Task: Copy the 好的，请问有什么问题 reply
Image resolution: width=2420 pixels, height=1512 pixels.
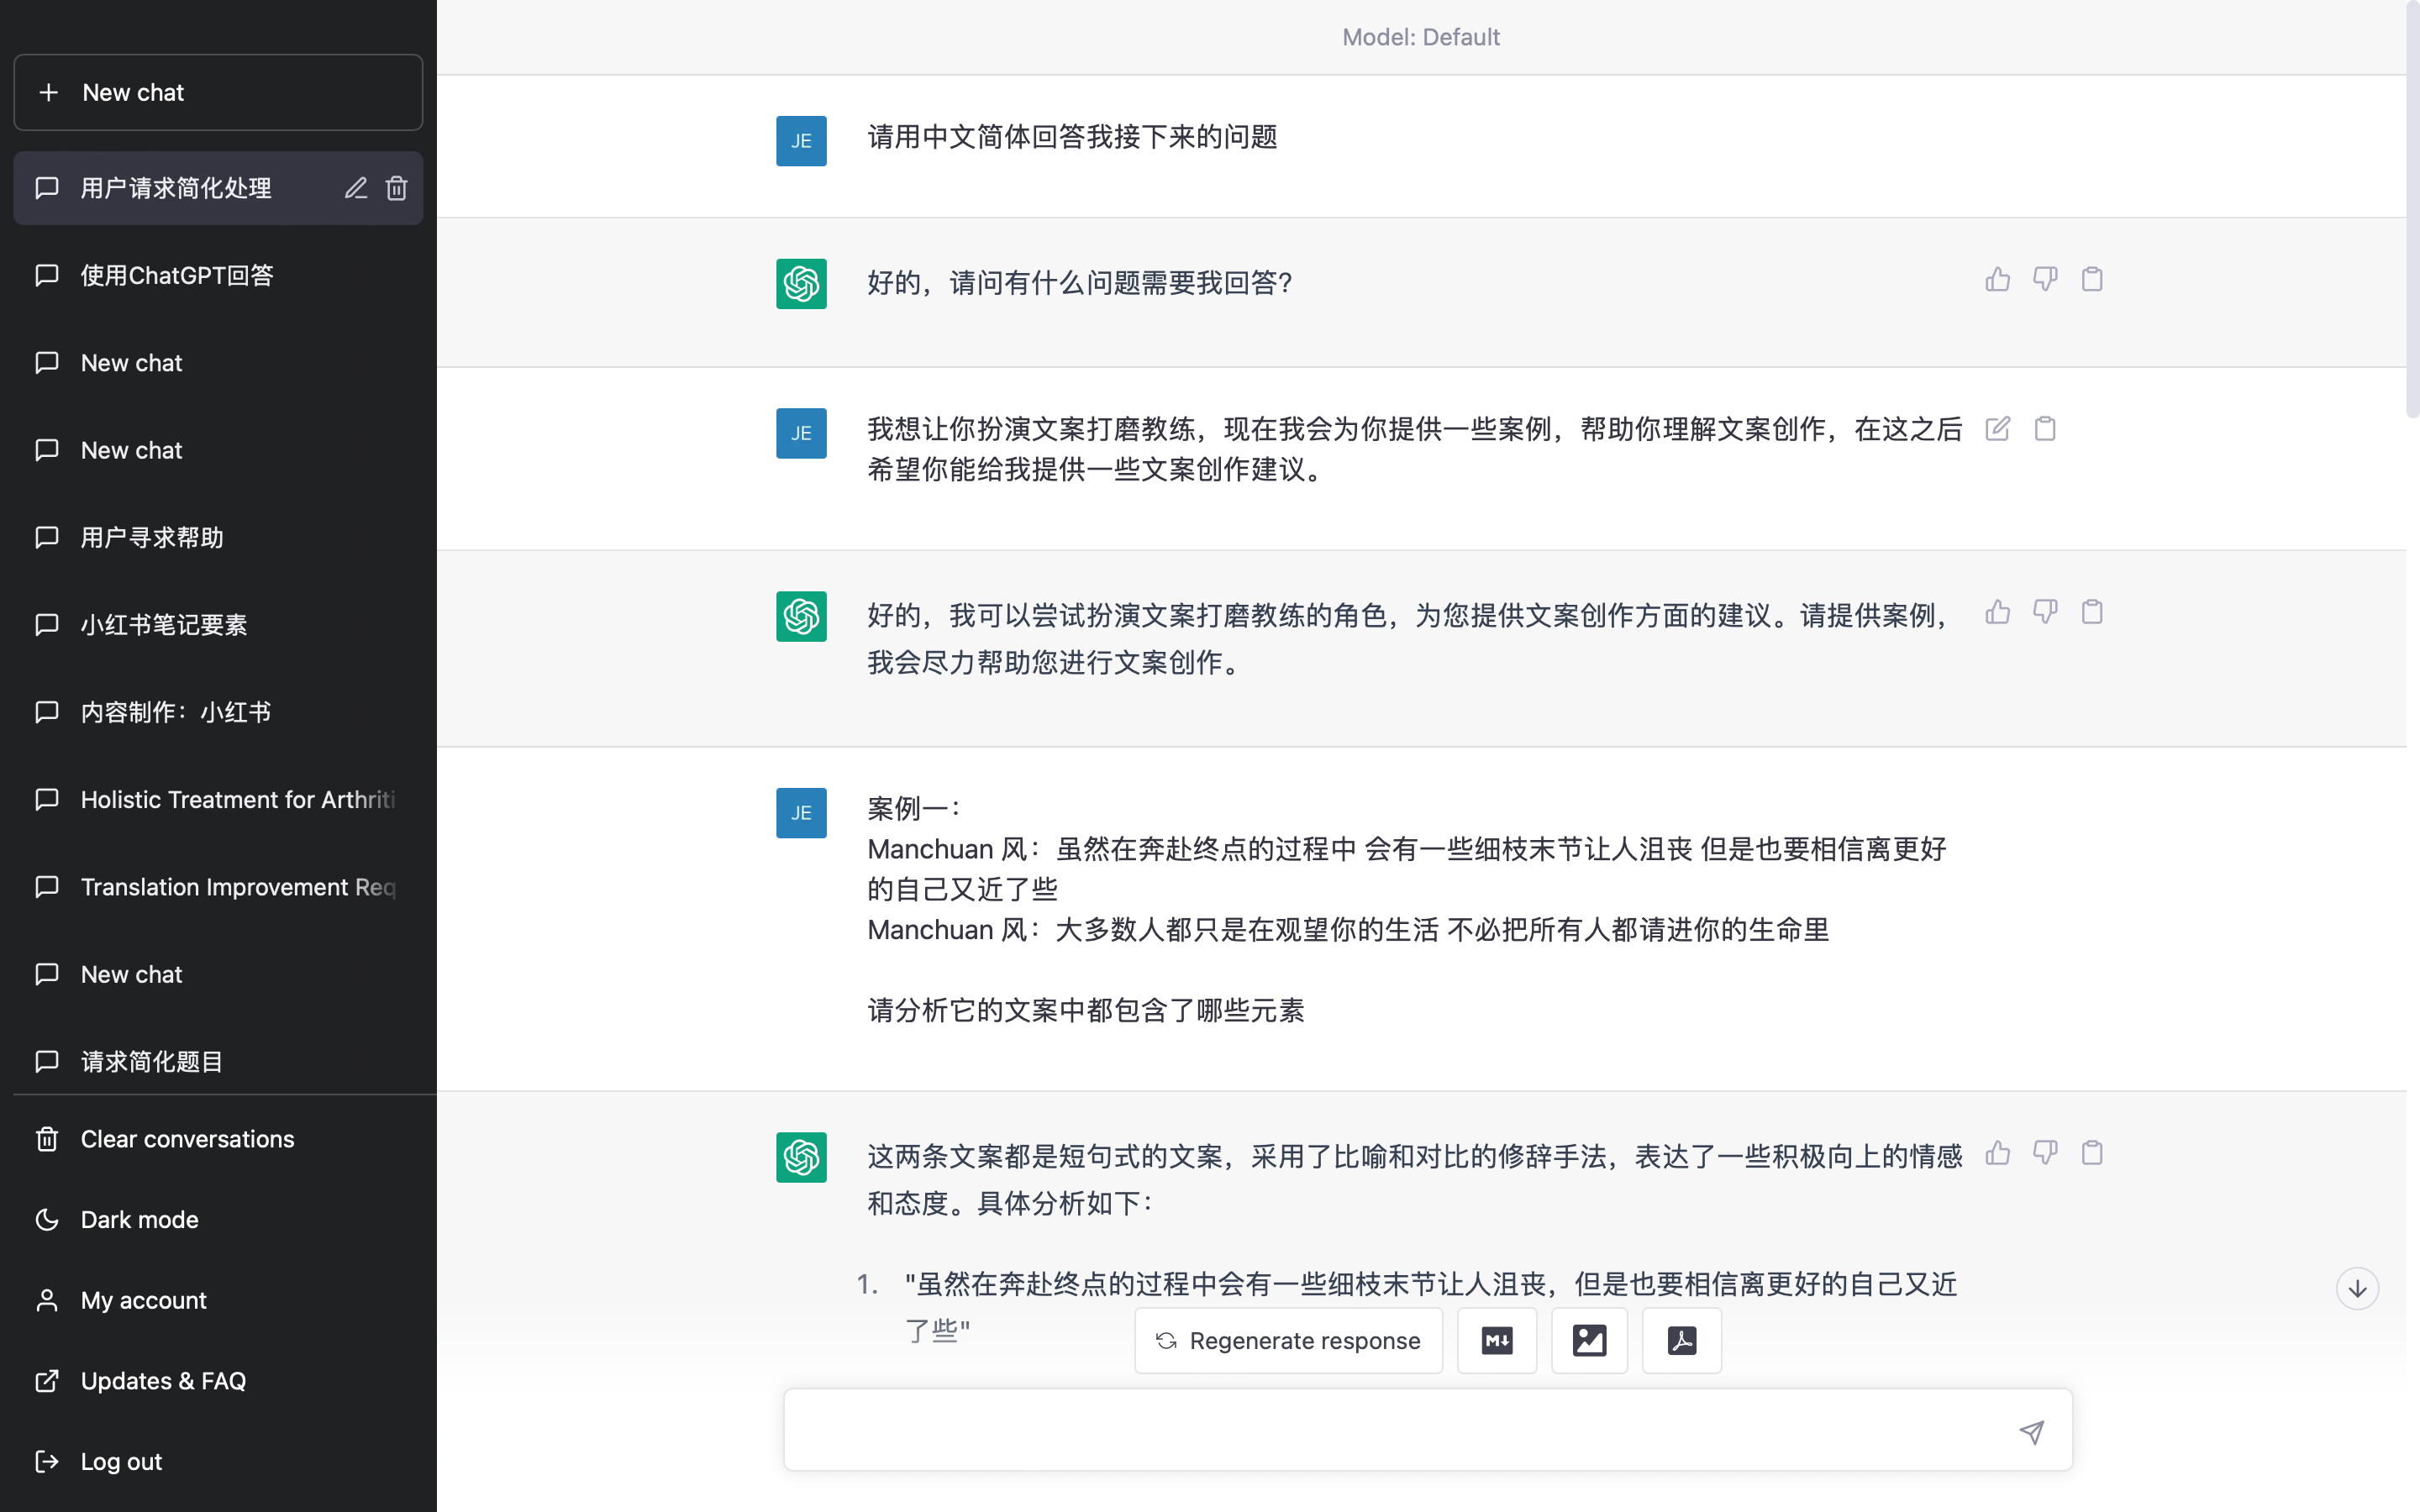Action: pyautogui.click(x=2092, y=279)
